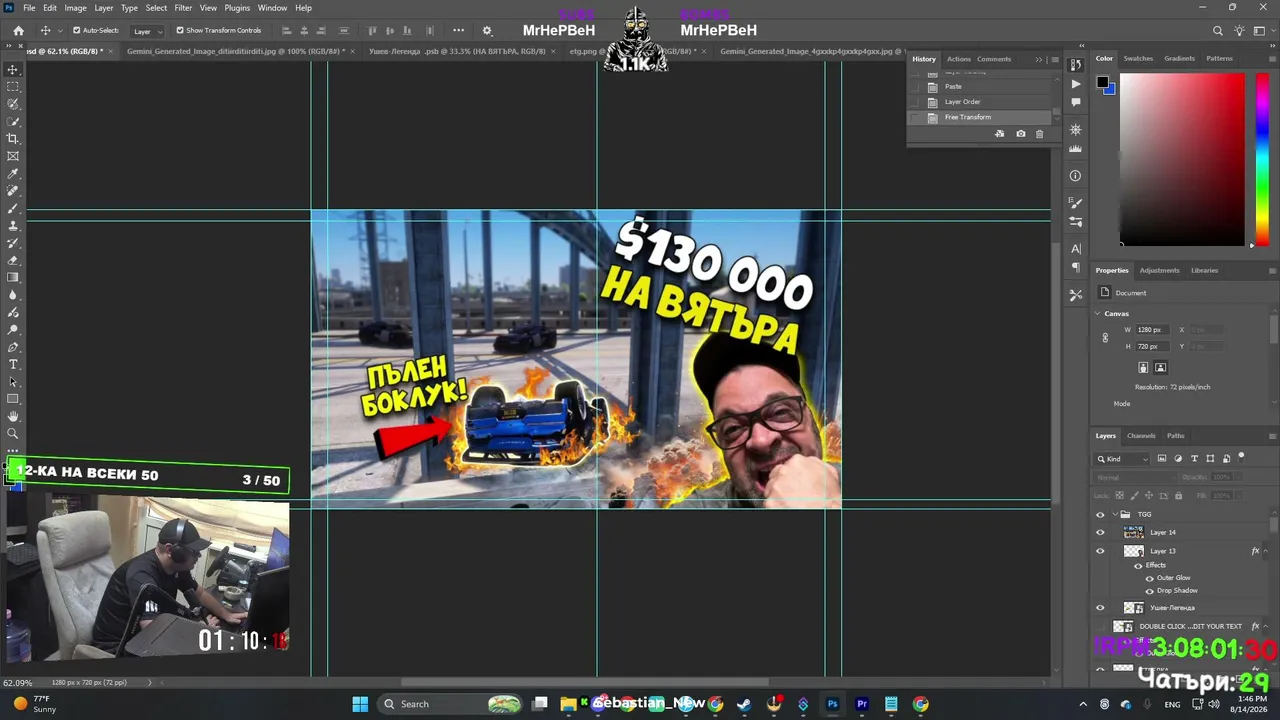The width and height of the screenshot is (1280, 720).
Task: Toggle Auto-Select checkbox
Action: [x=77, y=31]
